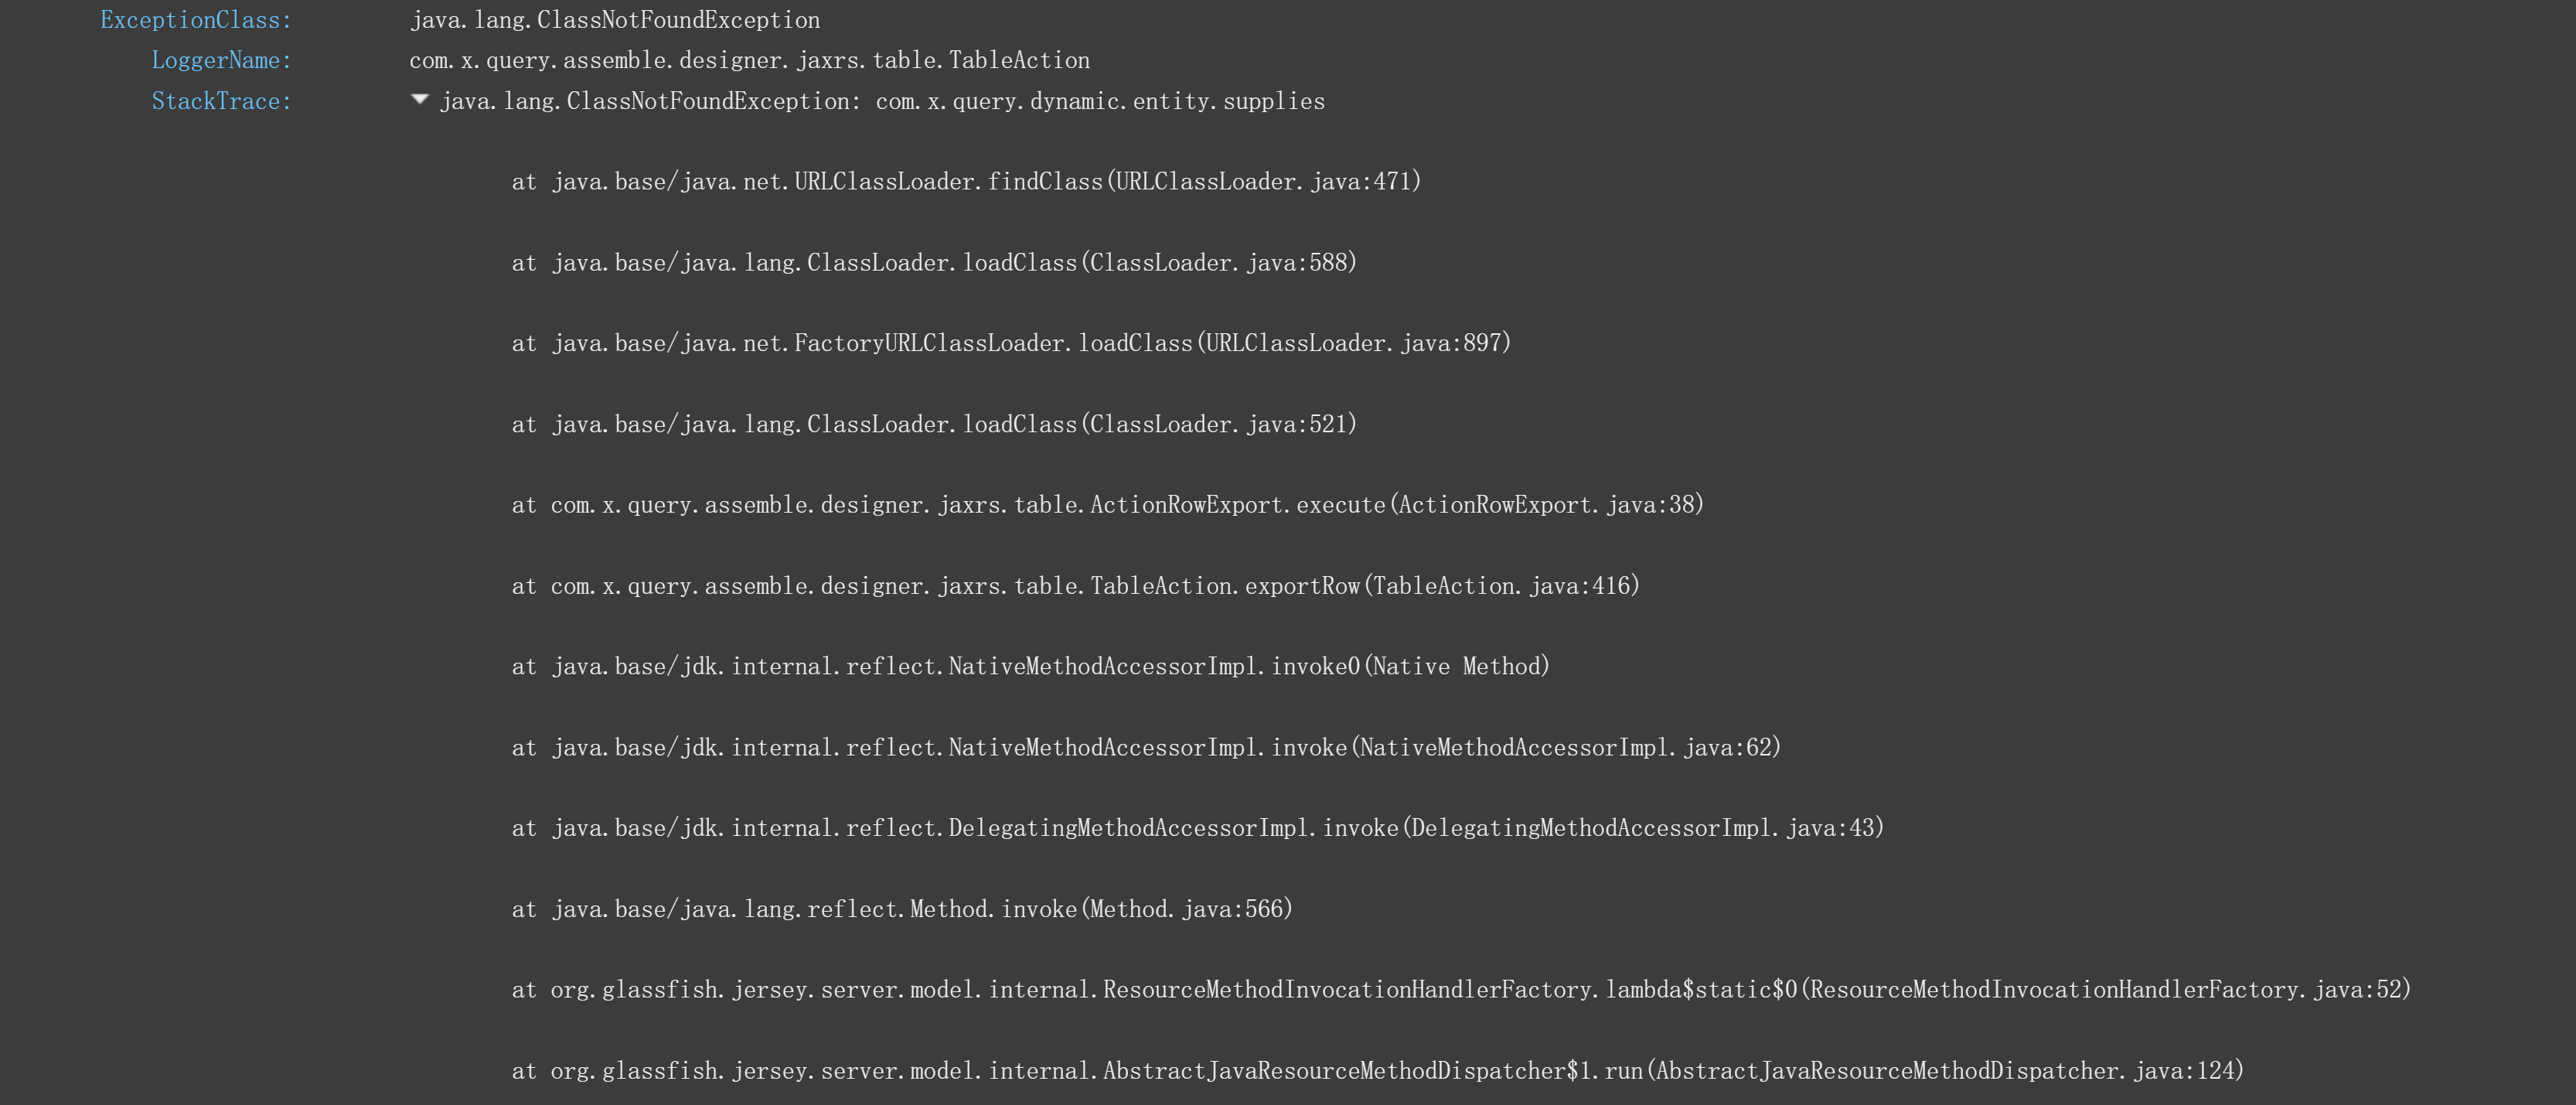This screenshot has width=2576, height=1105.
Task: Click the ClassLoader.loadClass line 588 frame
Action: click(934, 263)
